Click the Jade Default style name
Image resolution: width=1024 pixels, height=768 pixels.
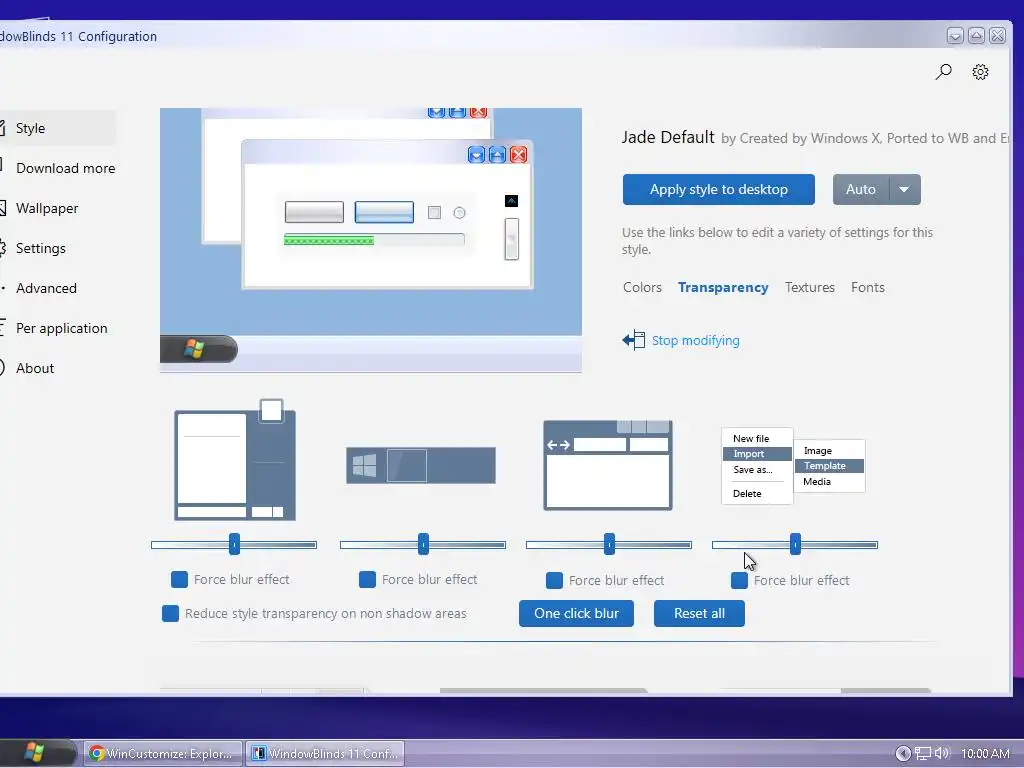[668, 137]
